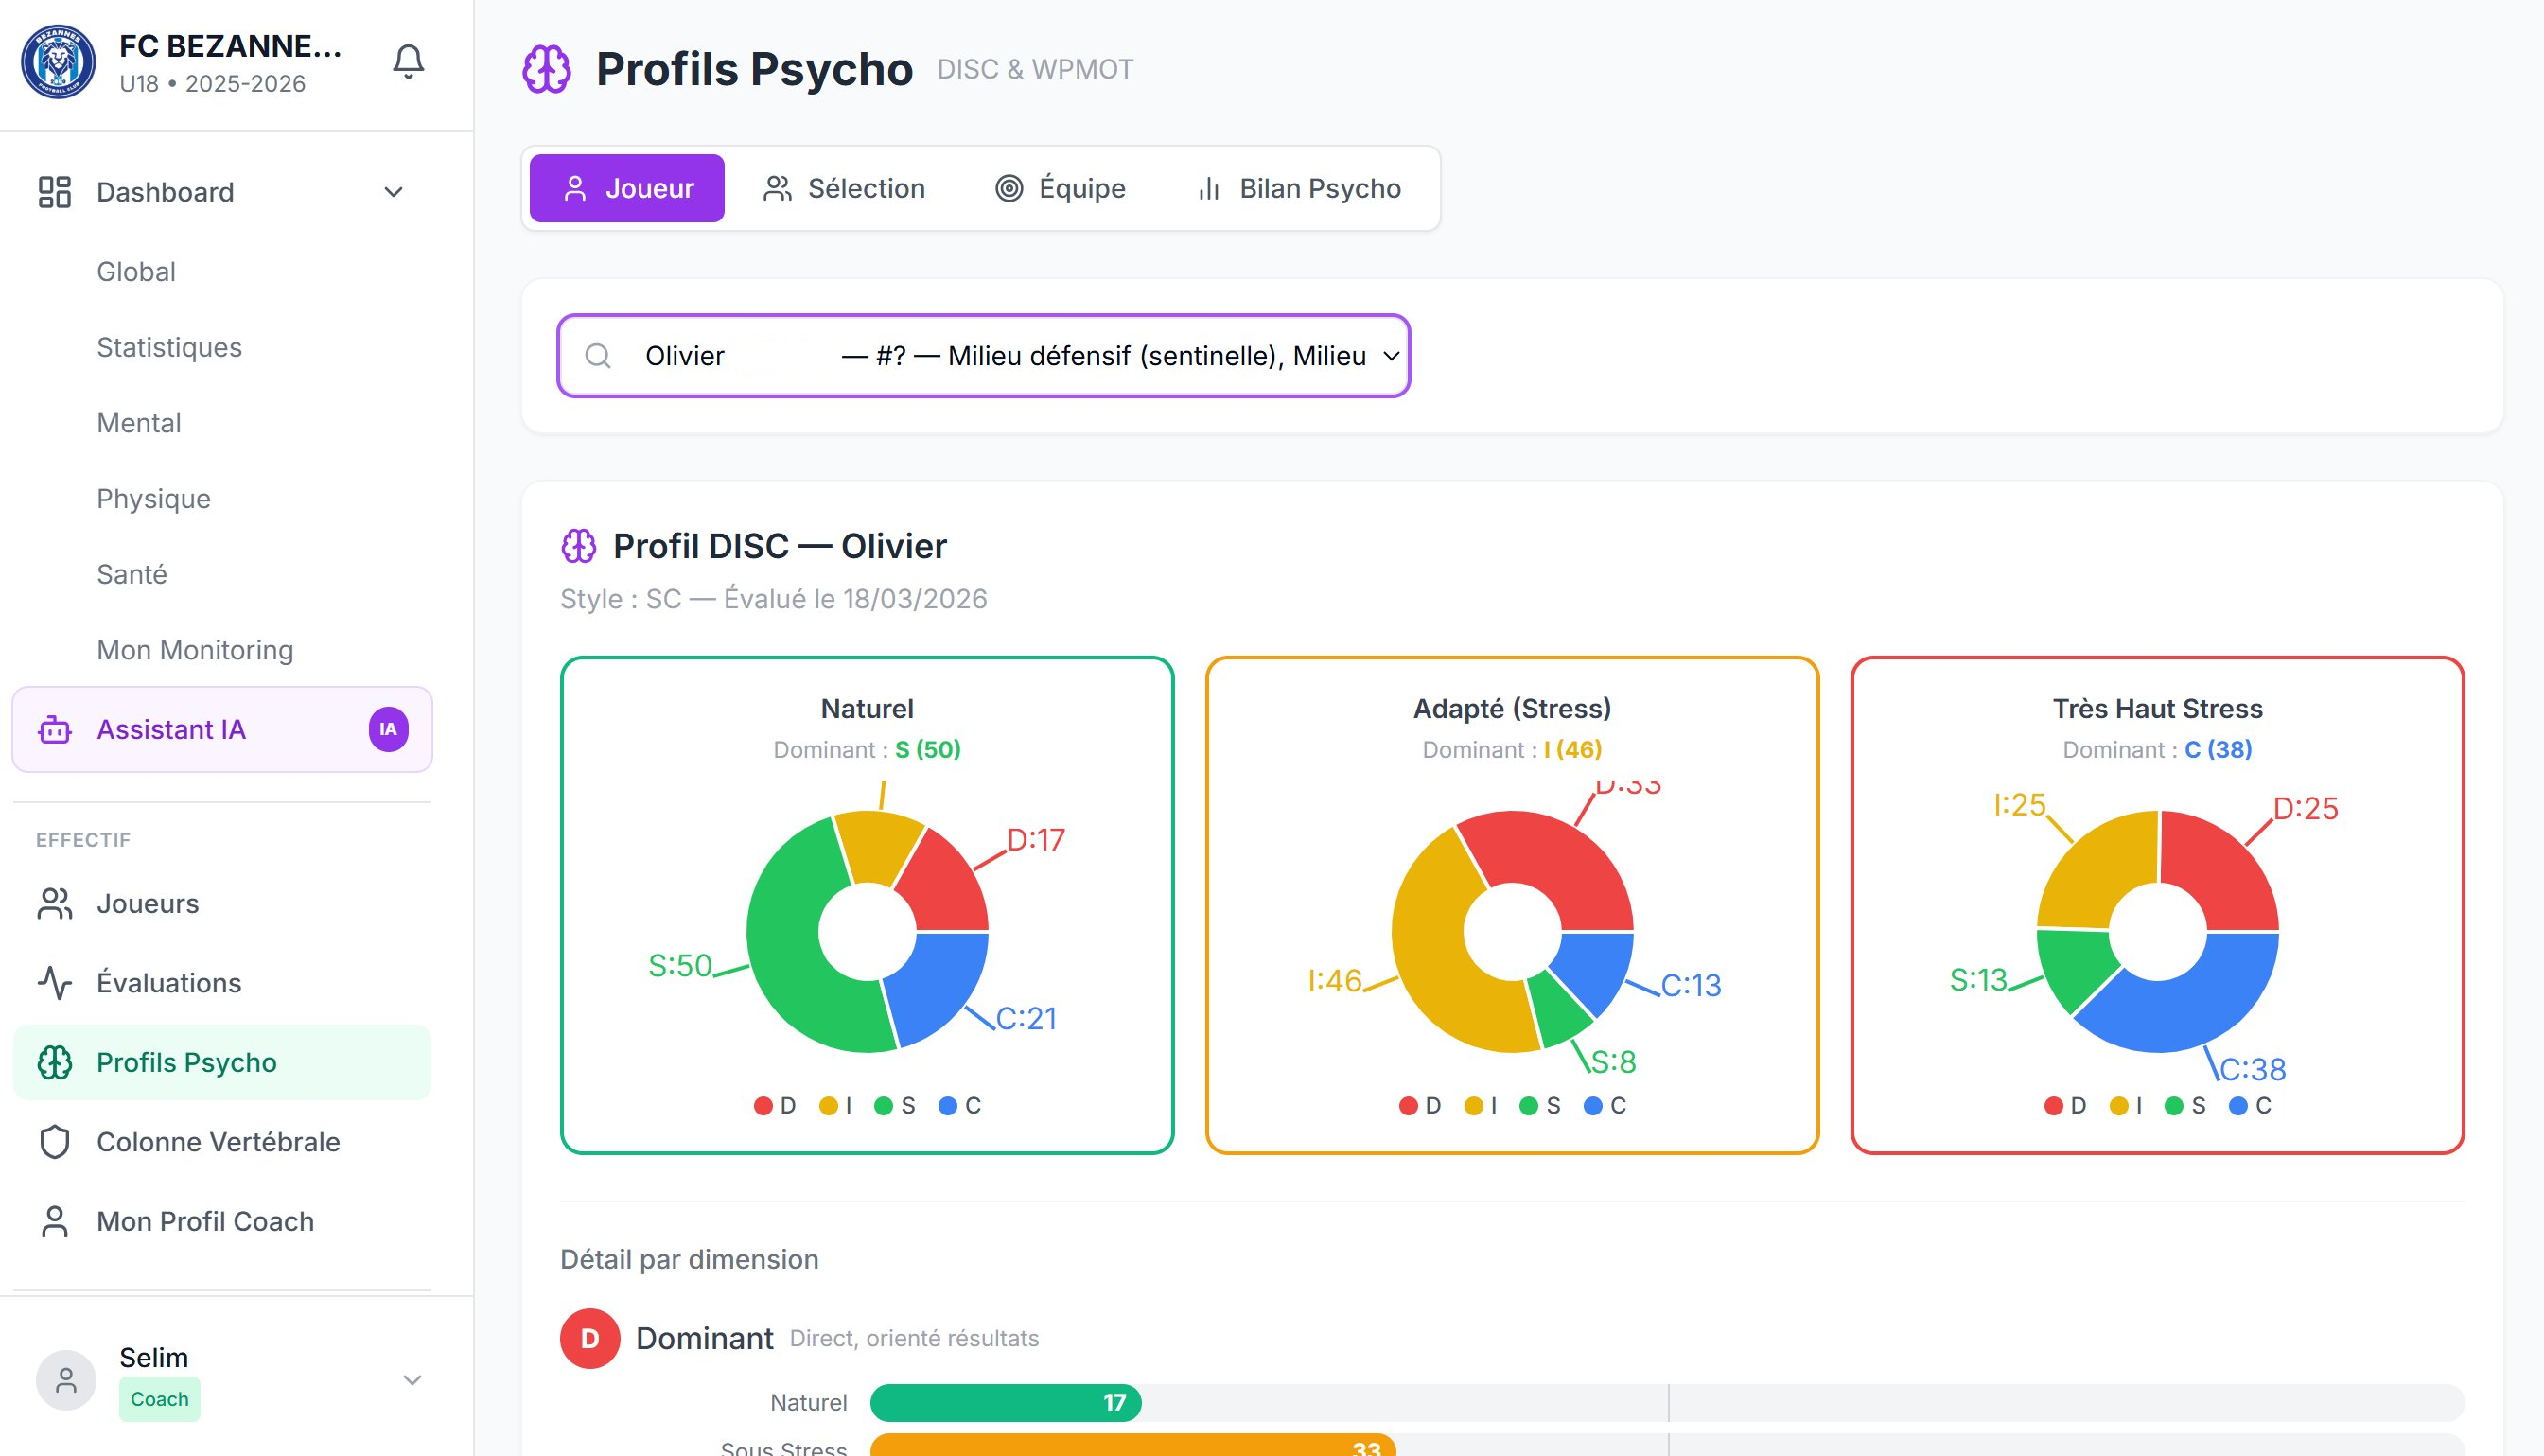Open Physique dashboard

153,499
